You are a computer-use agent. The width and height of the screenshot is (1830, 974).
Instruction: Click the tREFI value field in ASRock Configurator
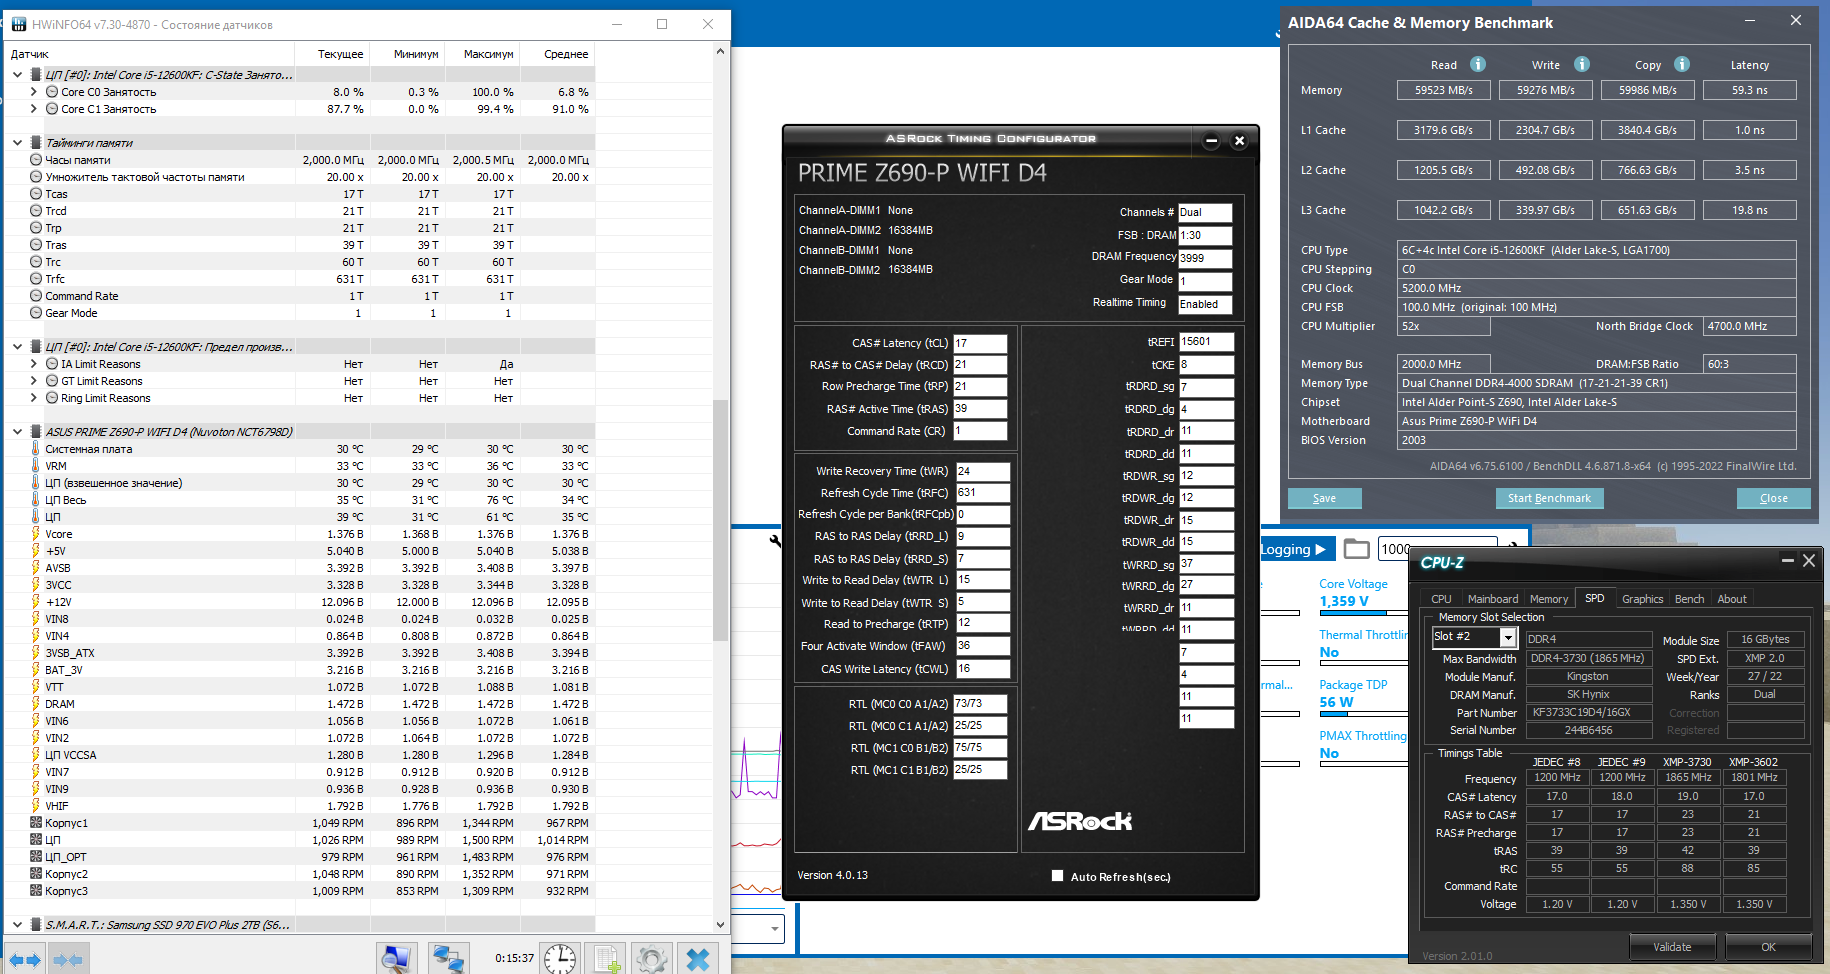pyautogui.click(x=1206, y=342)
